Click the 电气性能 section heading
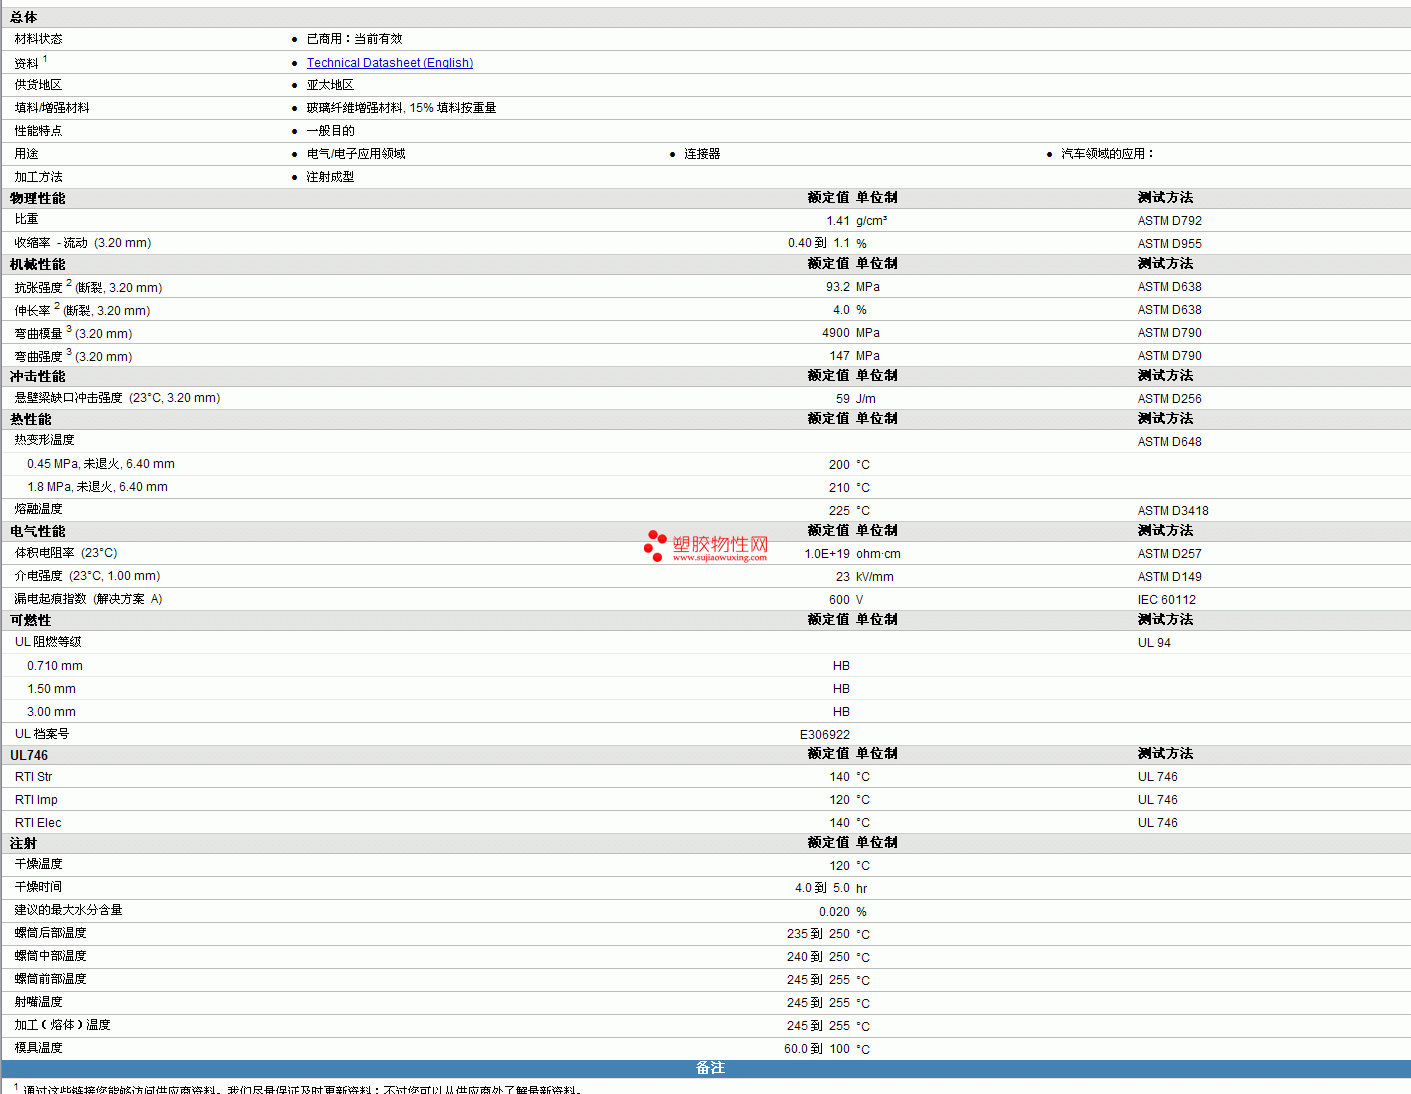This screenshot has width=1411, height=1094. 38,531
